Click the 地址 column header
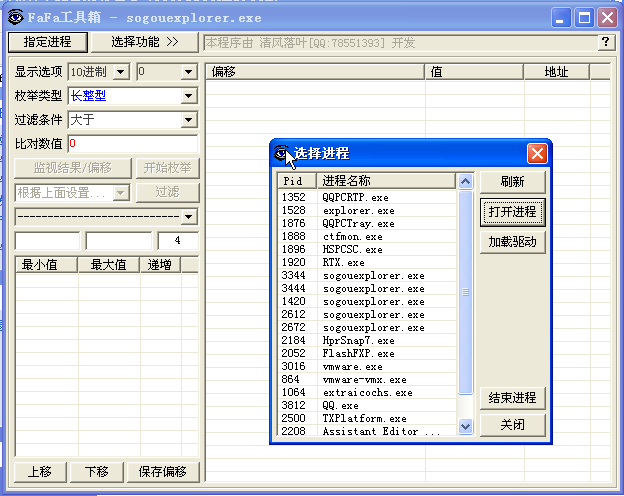The height and width of the screenshot is (496, 624). [557, 72]
